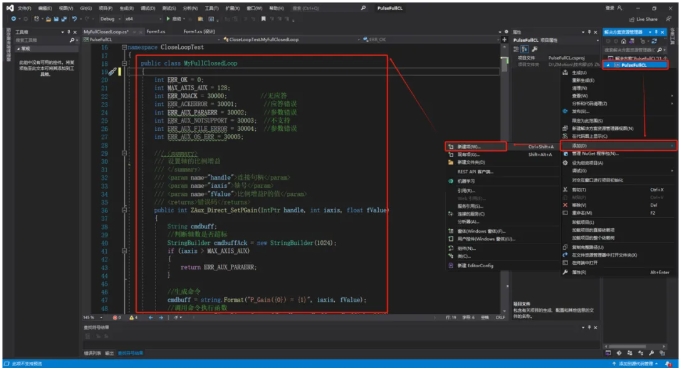
Task: Click the wrench Property Pages icon in Properties
Action: (535, 49)
